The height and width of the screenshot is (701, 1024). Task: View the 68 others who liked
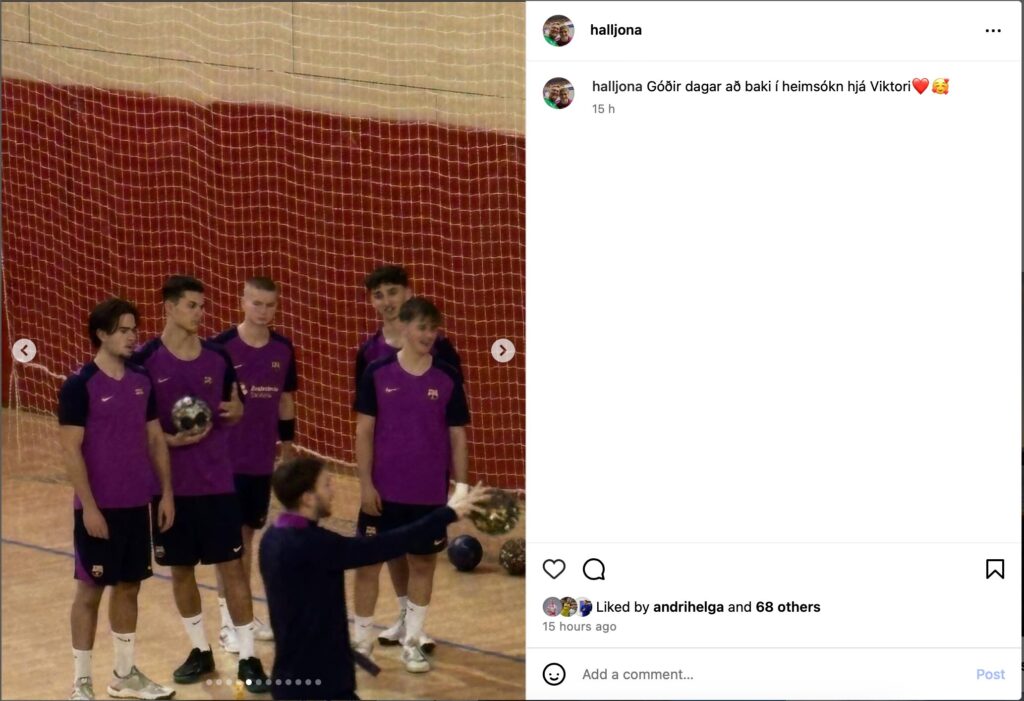[x=788, y=607]
